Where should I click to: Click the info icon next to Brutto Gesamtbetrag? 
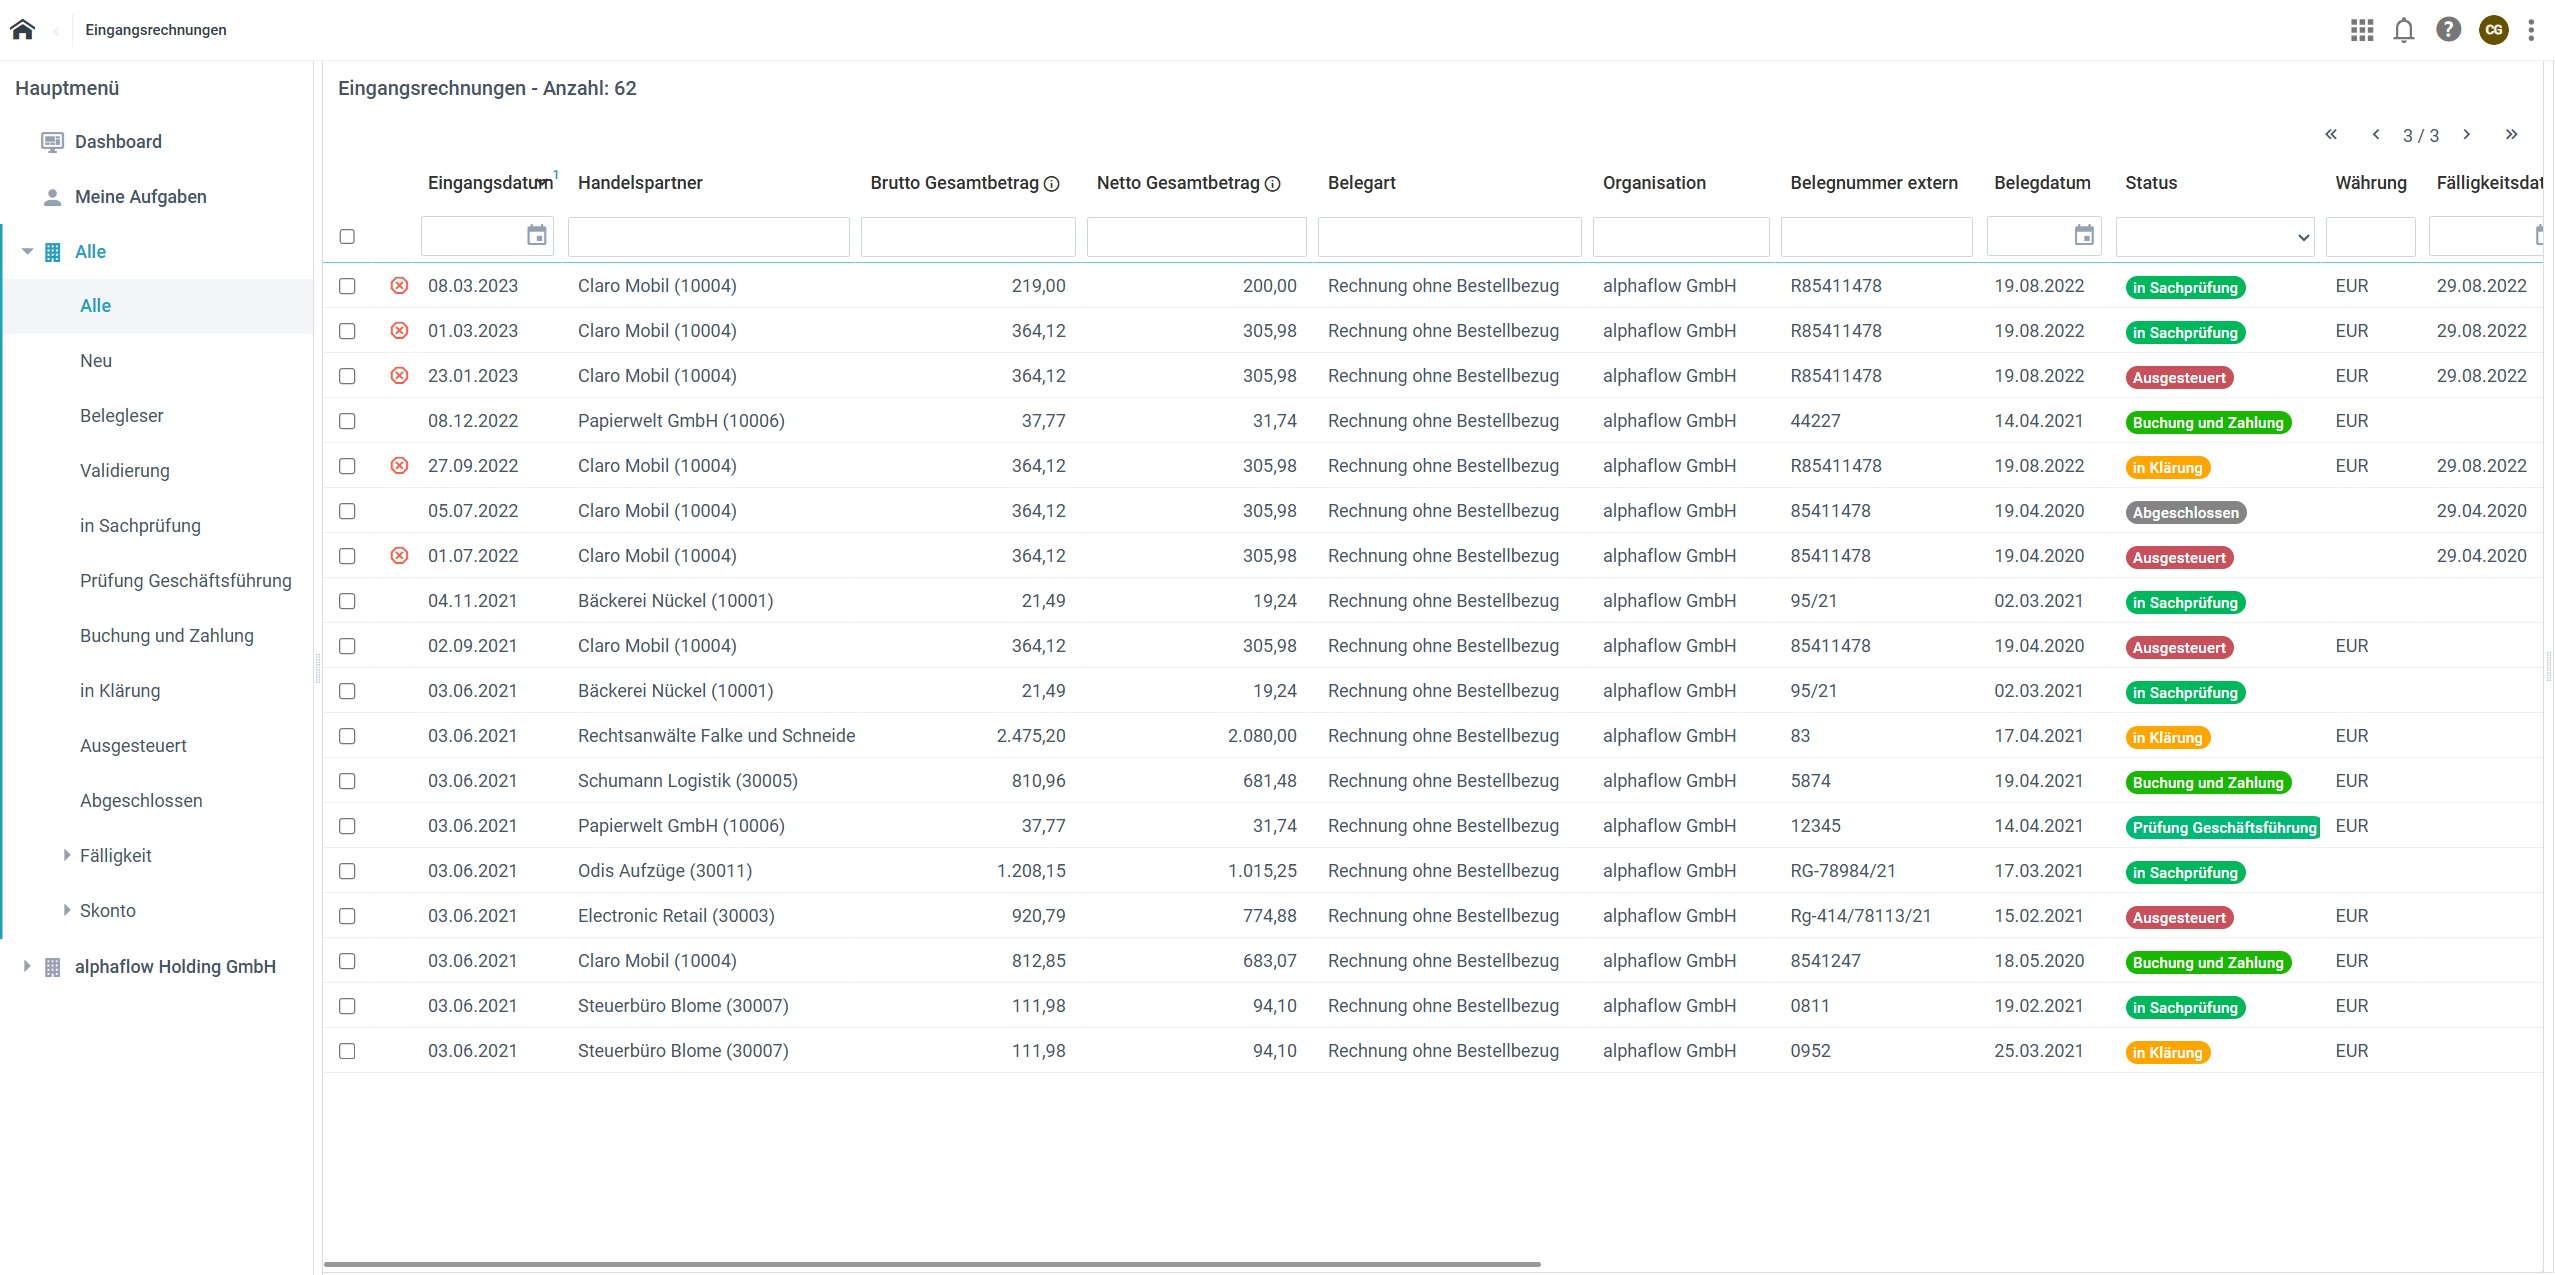point(1052,184)
